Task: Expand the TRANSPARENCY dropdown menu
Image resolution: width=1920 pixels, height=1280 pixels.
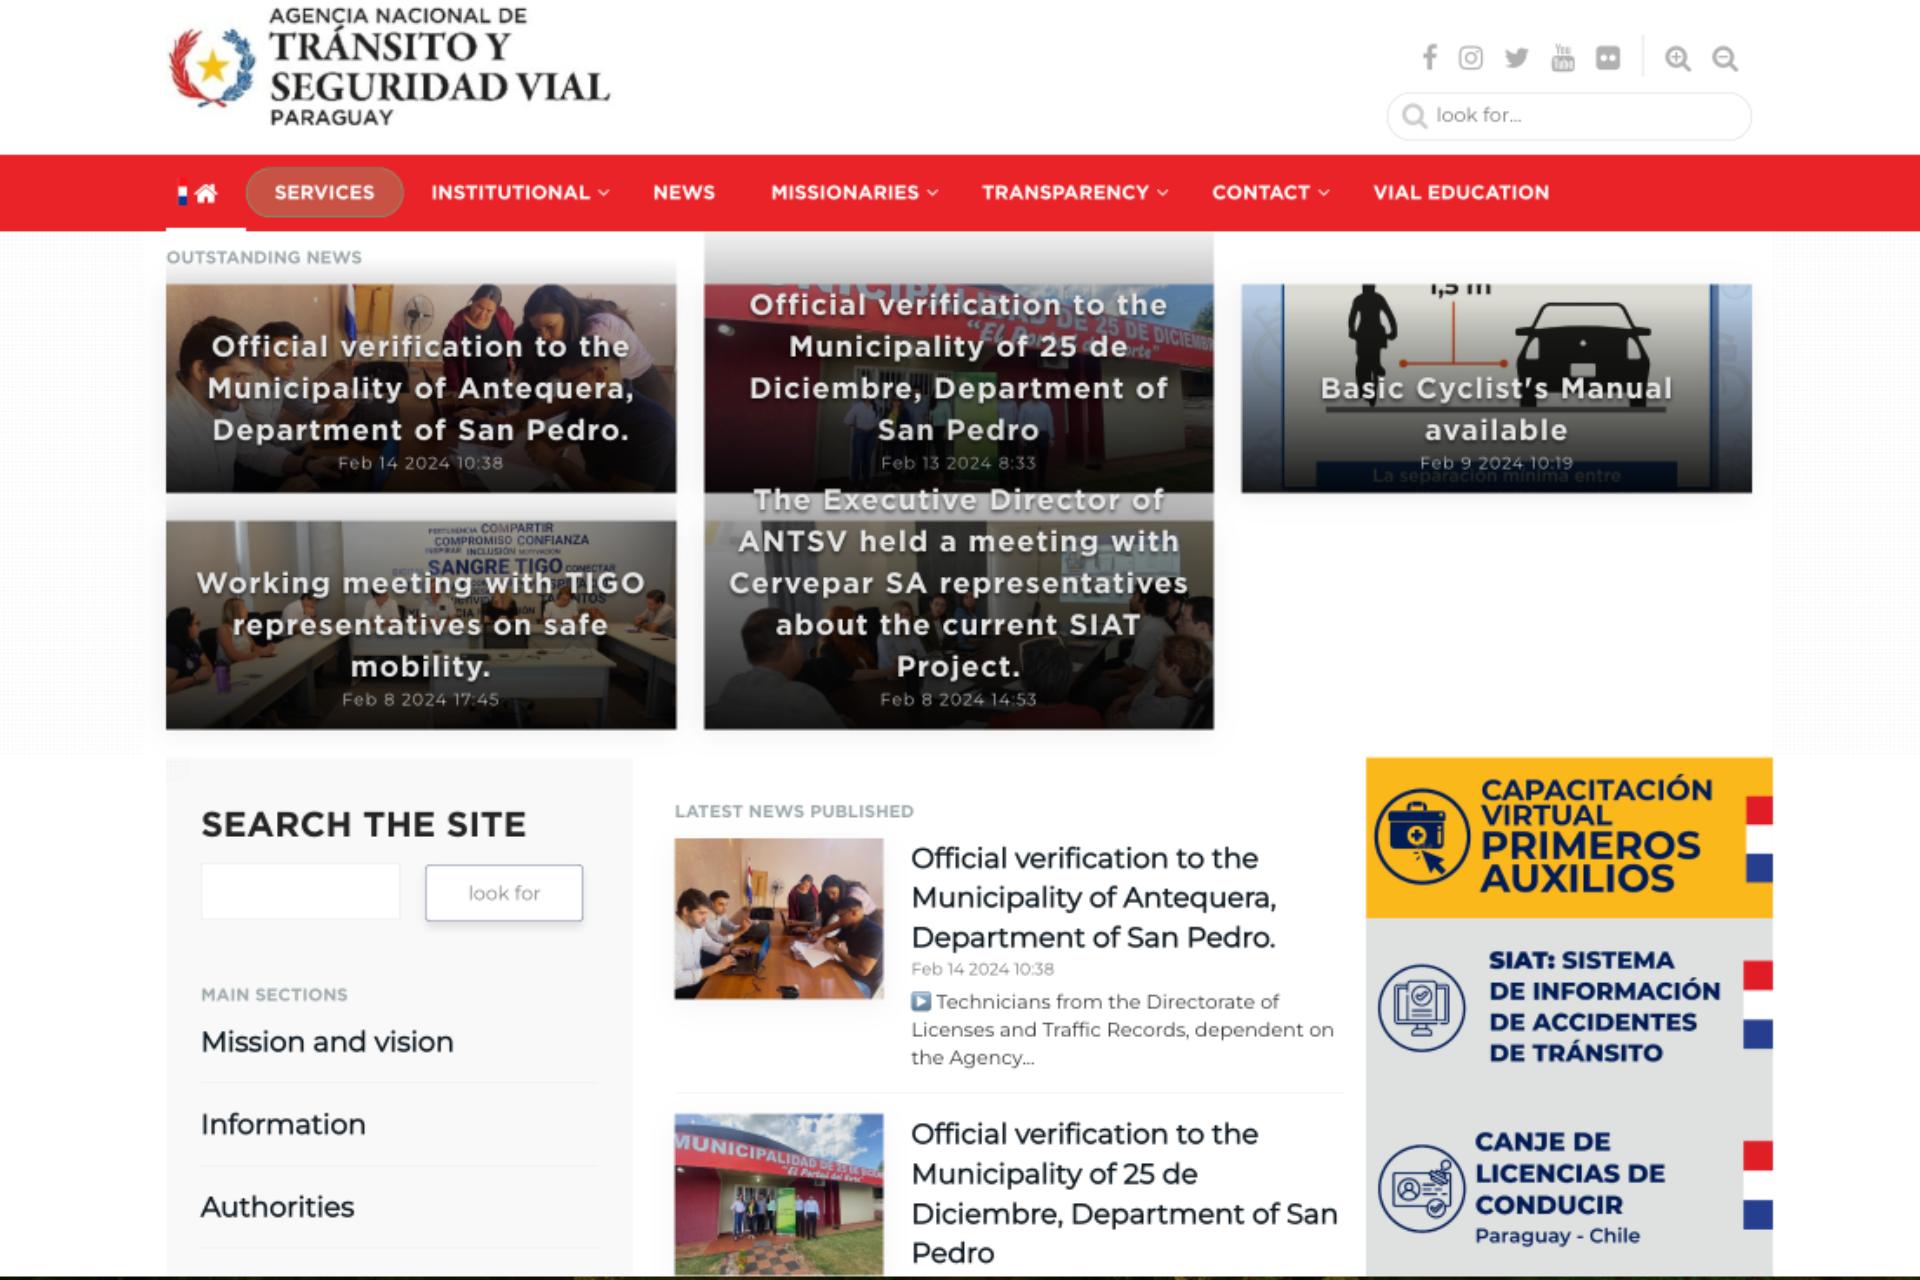Action: 1066,192
